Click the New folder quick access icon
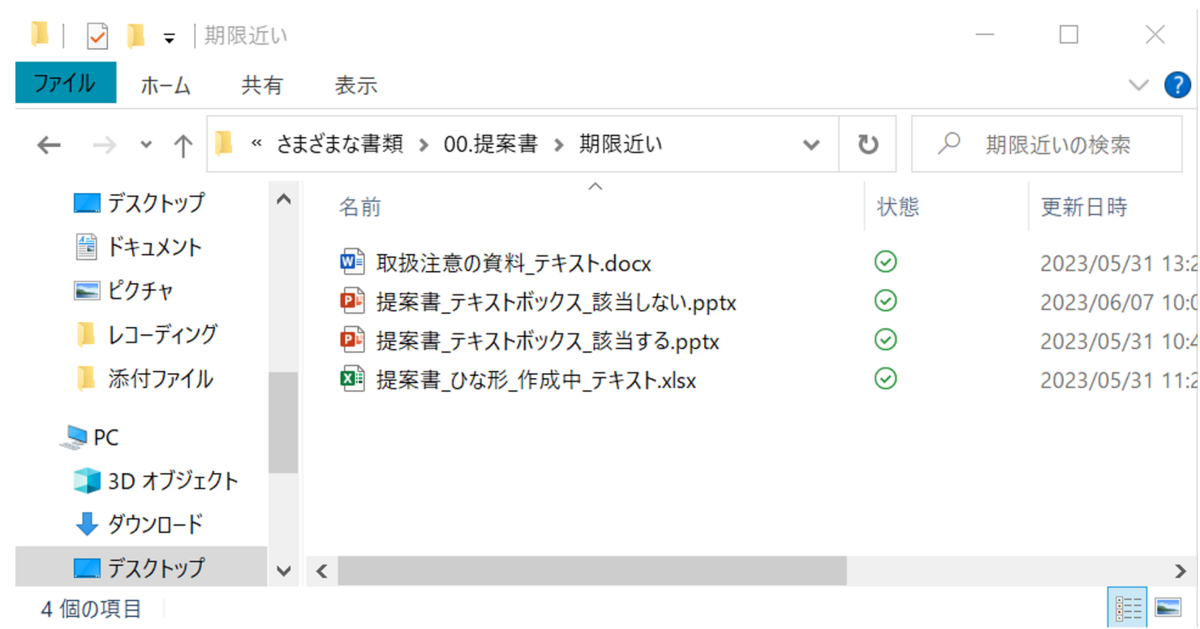Screen dimensions: 1200x629 [x=136, y=36]
